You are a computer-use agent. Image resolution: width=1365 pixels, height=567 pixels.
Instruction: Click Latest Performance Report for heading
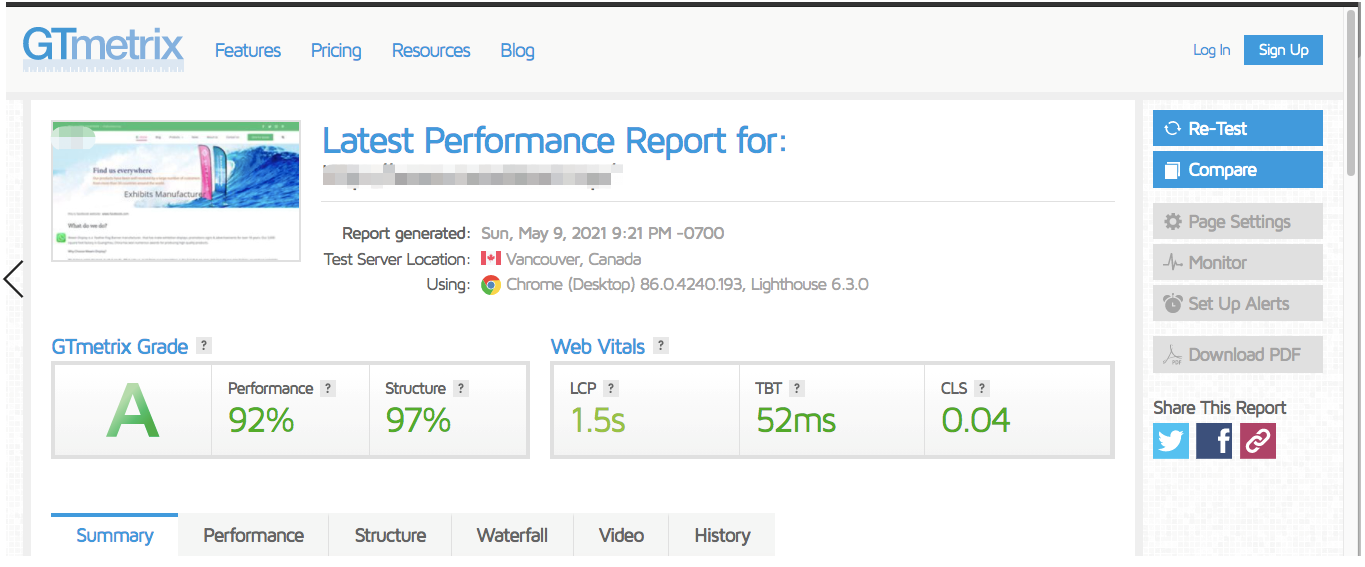pos(555,141)
